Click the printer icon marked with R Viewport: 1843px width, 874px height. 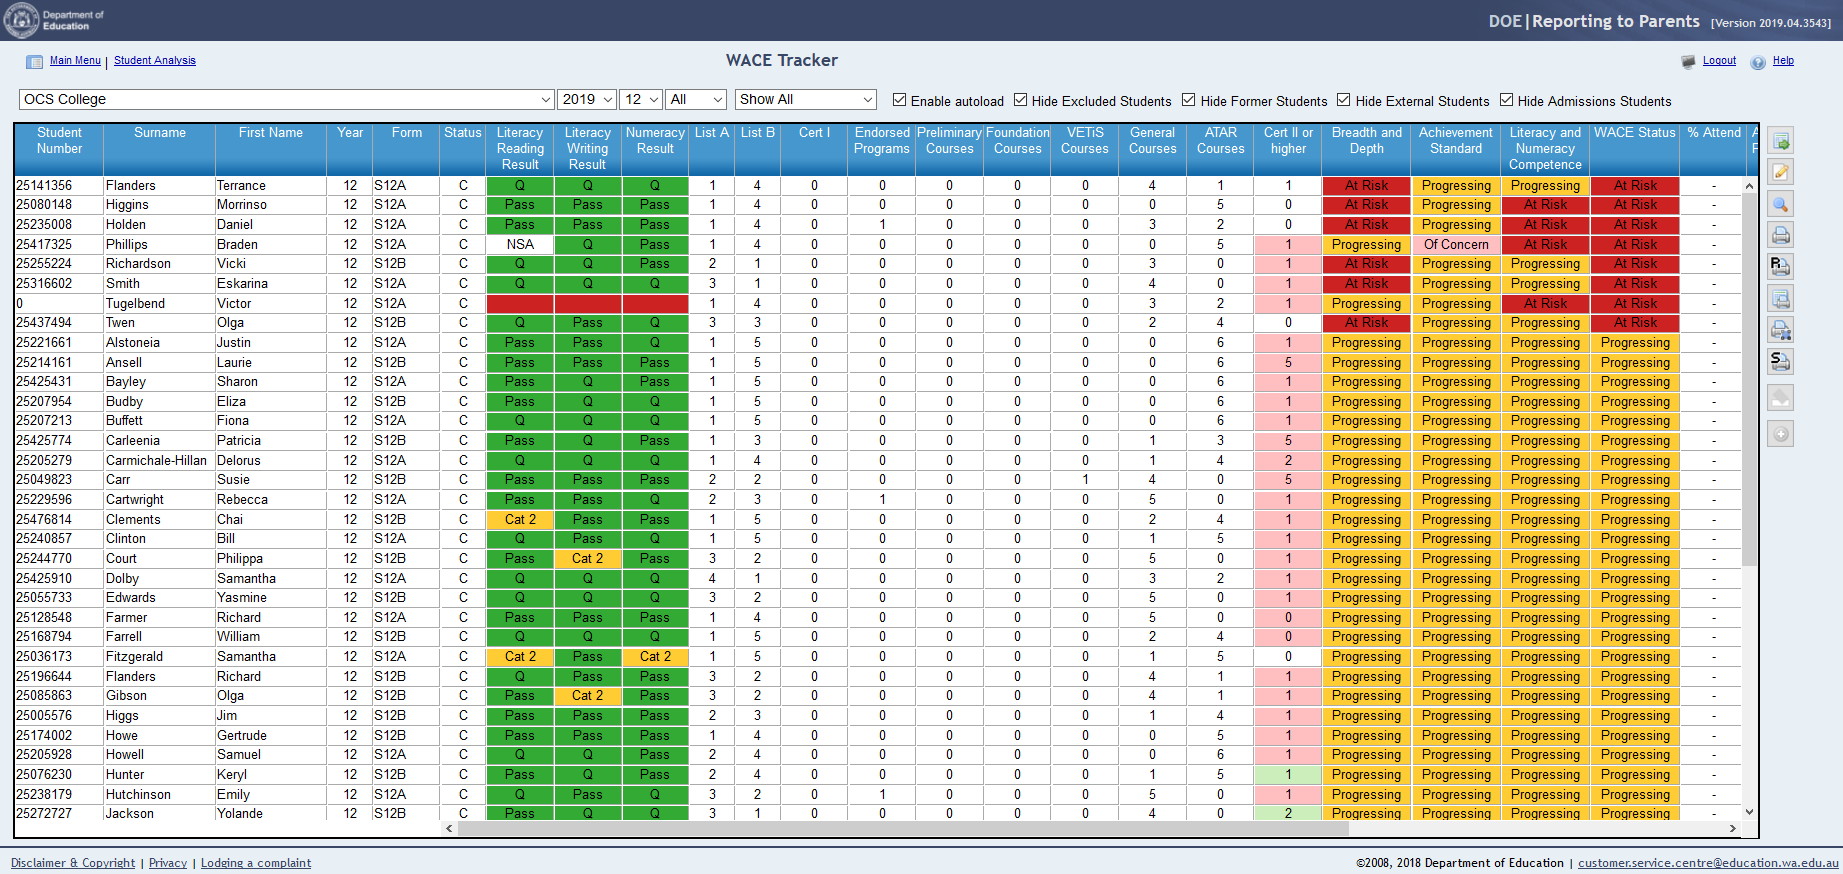(1780, 266)
